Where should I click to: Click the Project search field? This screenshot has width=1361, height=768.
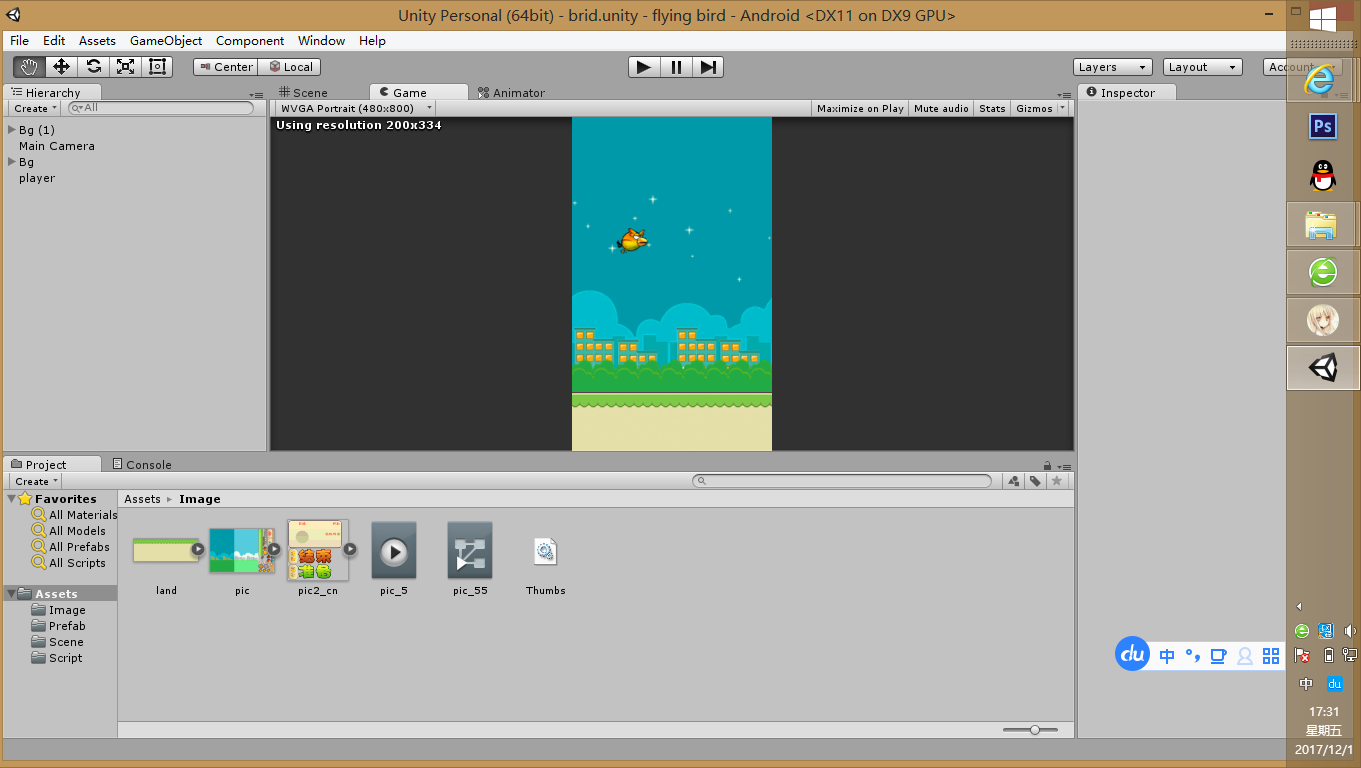(x=842, y=481)
